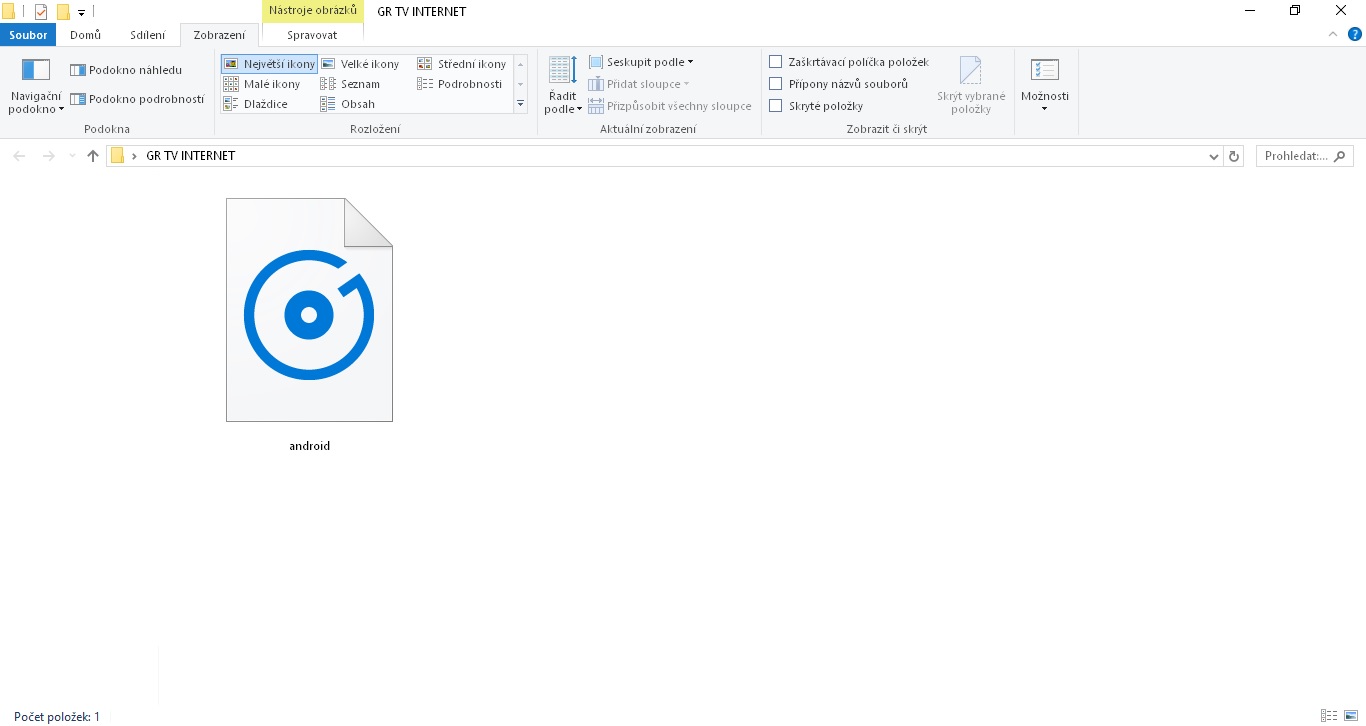
Task: Switch to details view in status bar
Action: 1329,716
